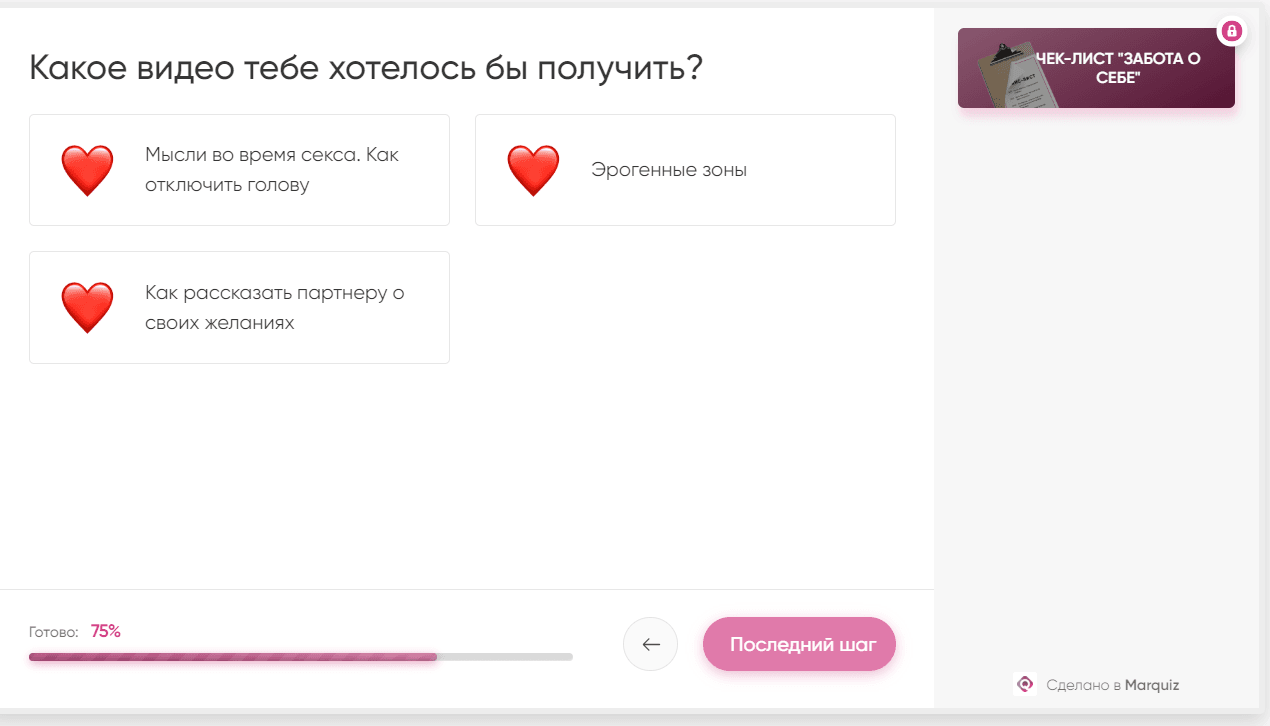Click the "75%" progress value
This screenshot has height=726, width=1270.
tap(106, 631)
